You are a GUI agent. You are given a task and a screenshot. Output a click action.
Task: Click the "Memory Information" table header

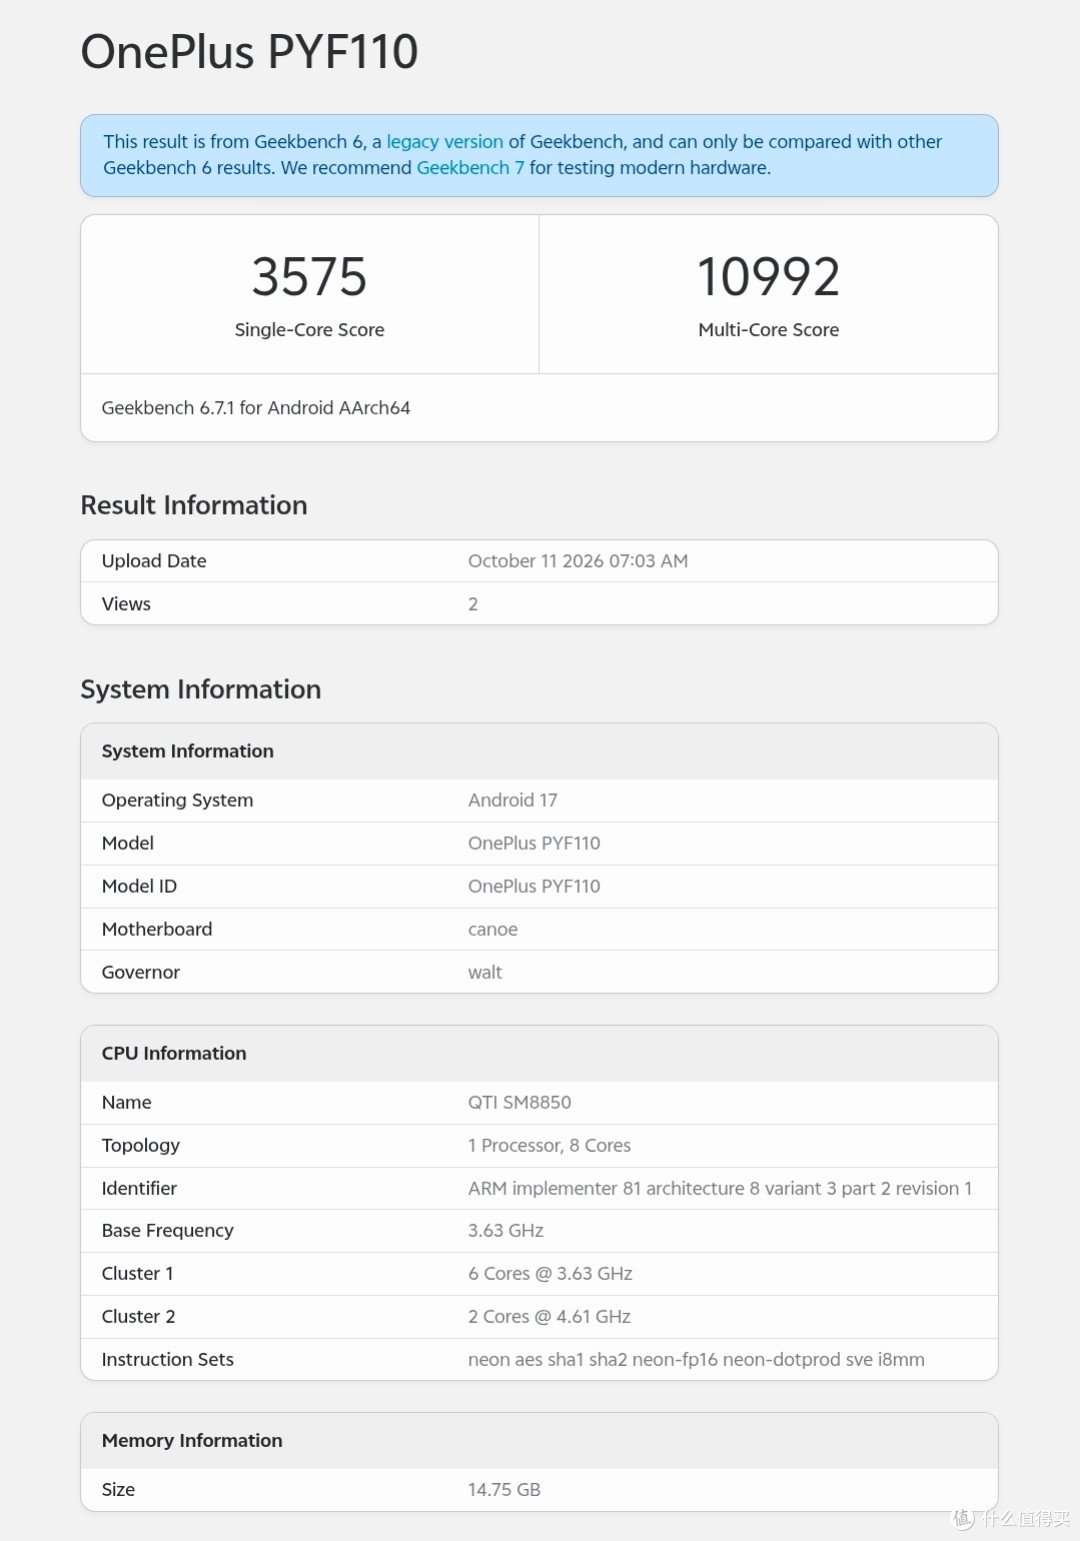pyautogui.click(x=192, y=1440)
